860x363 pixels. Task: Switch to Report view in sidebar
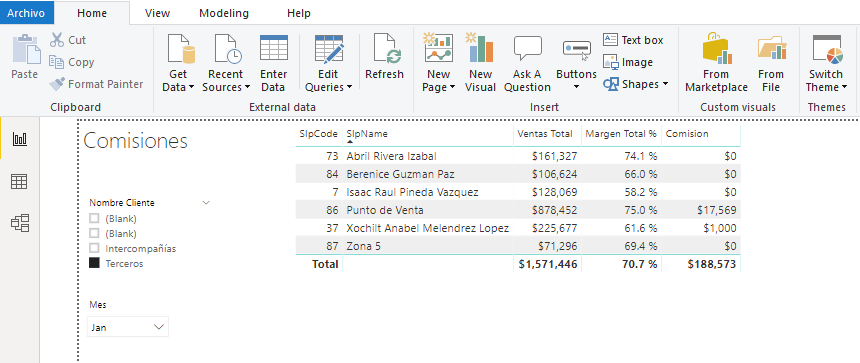[20, 139]
